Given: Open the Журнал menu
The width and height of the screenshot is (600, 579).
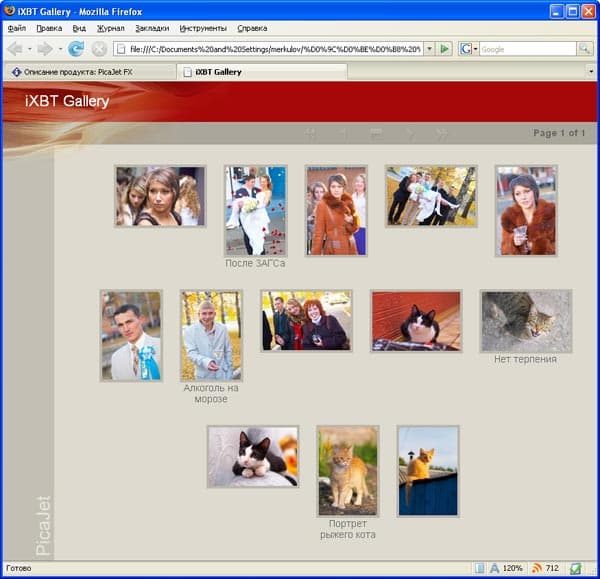Looking at the screenshot, I should 111,28.
